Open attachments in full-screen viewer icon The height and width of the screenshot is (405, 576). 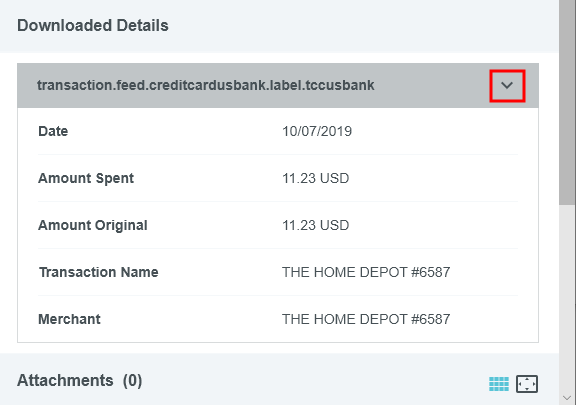click(527, 384)
